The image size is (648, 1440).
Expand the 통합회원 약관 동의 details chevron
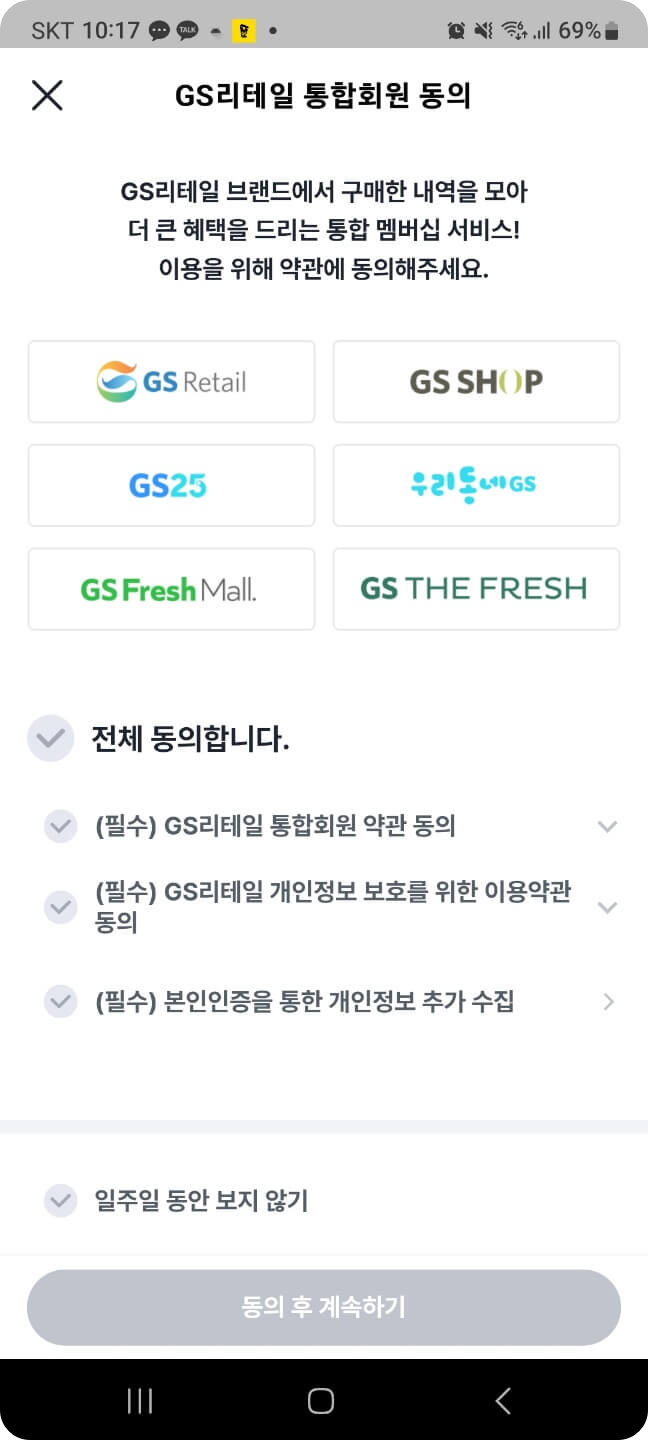click(x=608, y=826)
